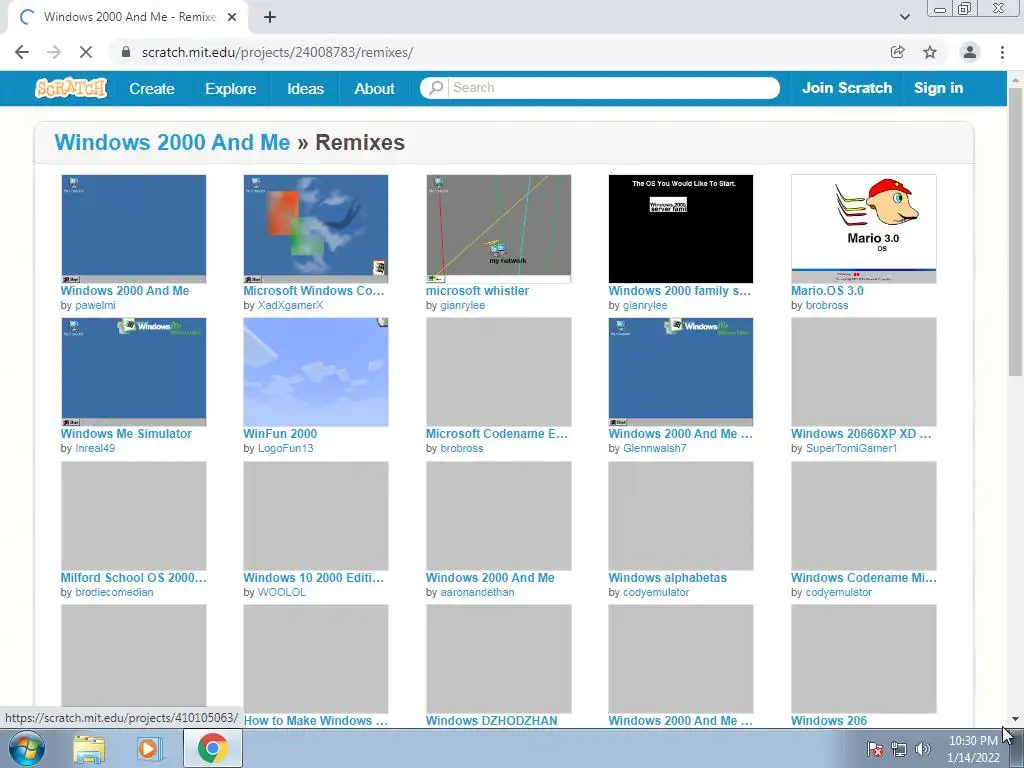View author brodiecomedian's profile

pos(114,592)
